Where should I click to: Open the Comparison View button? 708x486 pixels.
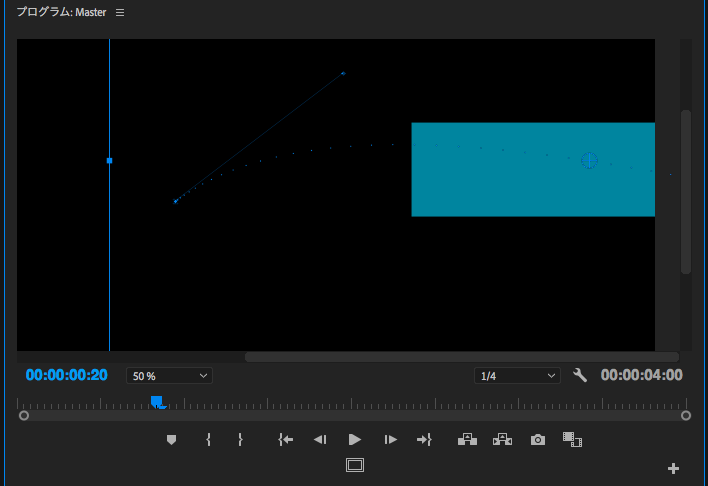coord(572,439)
